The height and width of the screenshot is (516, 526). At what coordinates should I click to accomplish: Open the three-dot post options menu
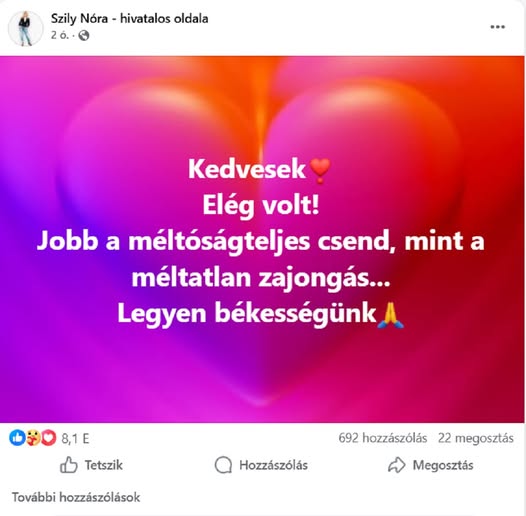[497, 27]
